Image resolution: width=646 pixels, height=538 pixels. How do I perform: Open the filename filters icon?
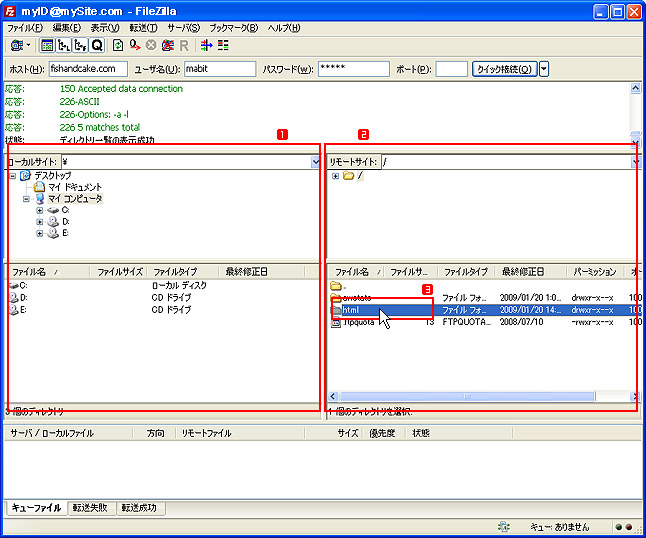pyautogui.click(x=206, y=45)
